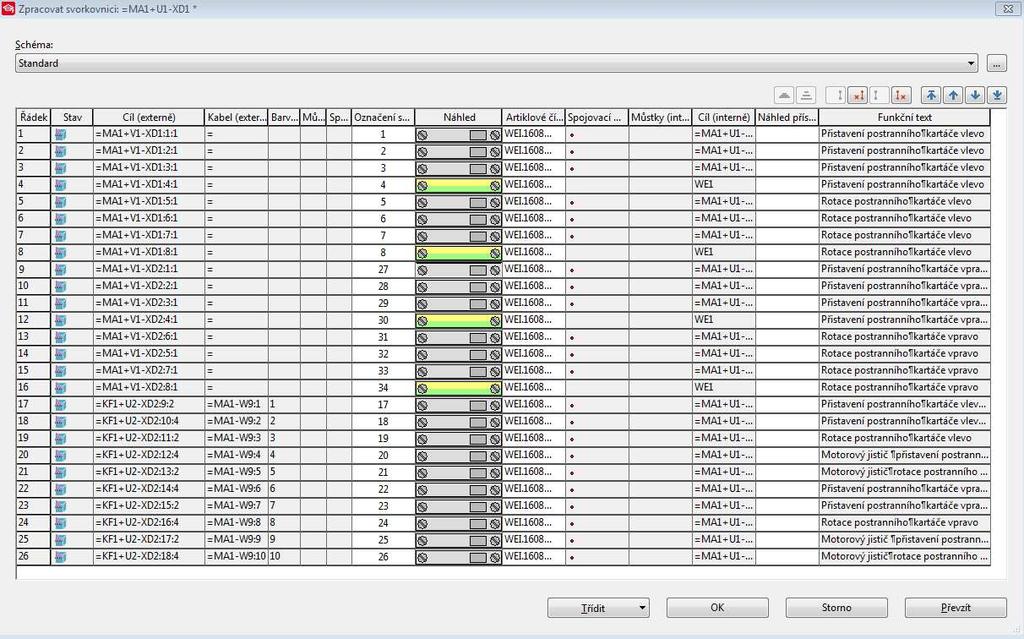Click the status icon in row 26

[x=60, y=557]
